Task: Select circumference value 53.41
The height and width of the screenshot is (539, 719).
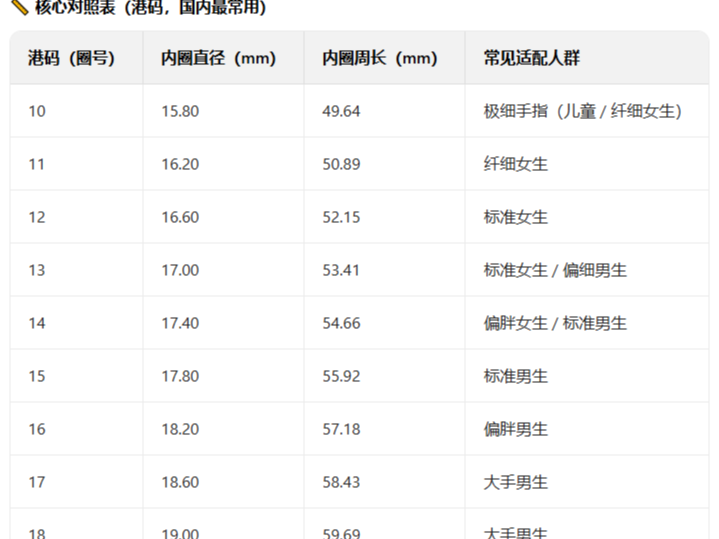Action: click(x=341, y=270)
